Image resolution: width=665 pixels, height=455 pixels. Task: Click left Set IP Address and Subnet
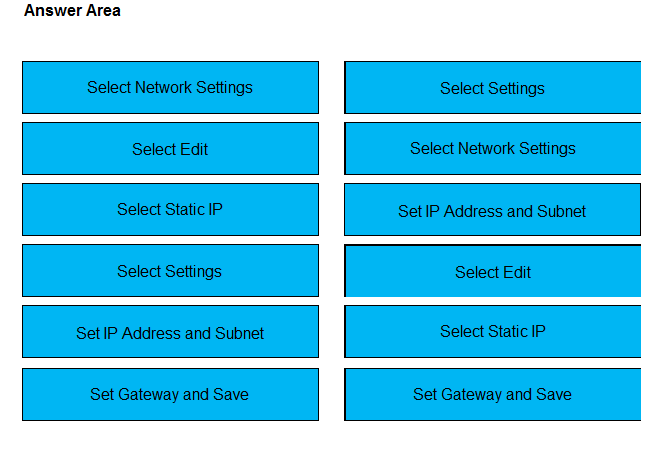click(170, 332)
